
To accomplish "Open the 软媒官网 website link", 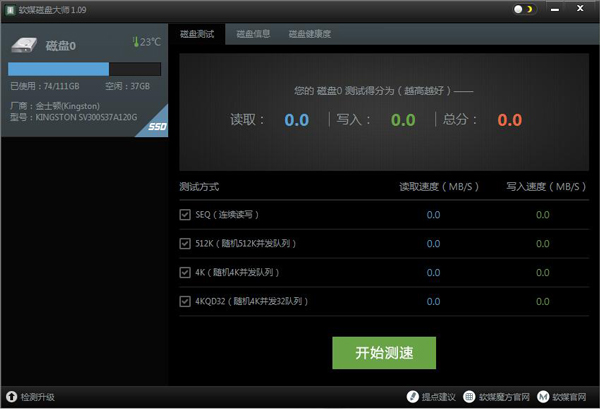I will 569,397.
